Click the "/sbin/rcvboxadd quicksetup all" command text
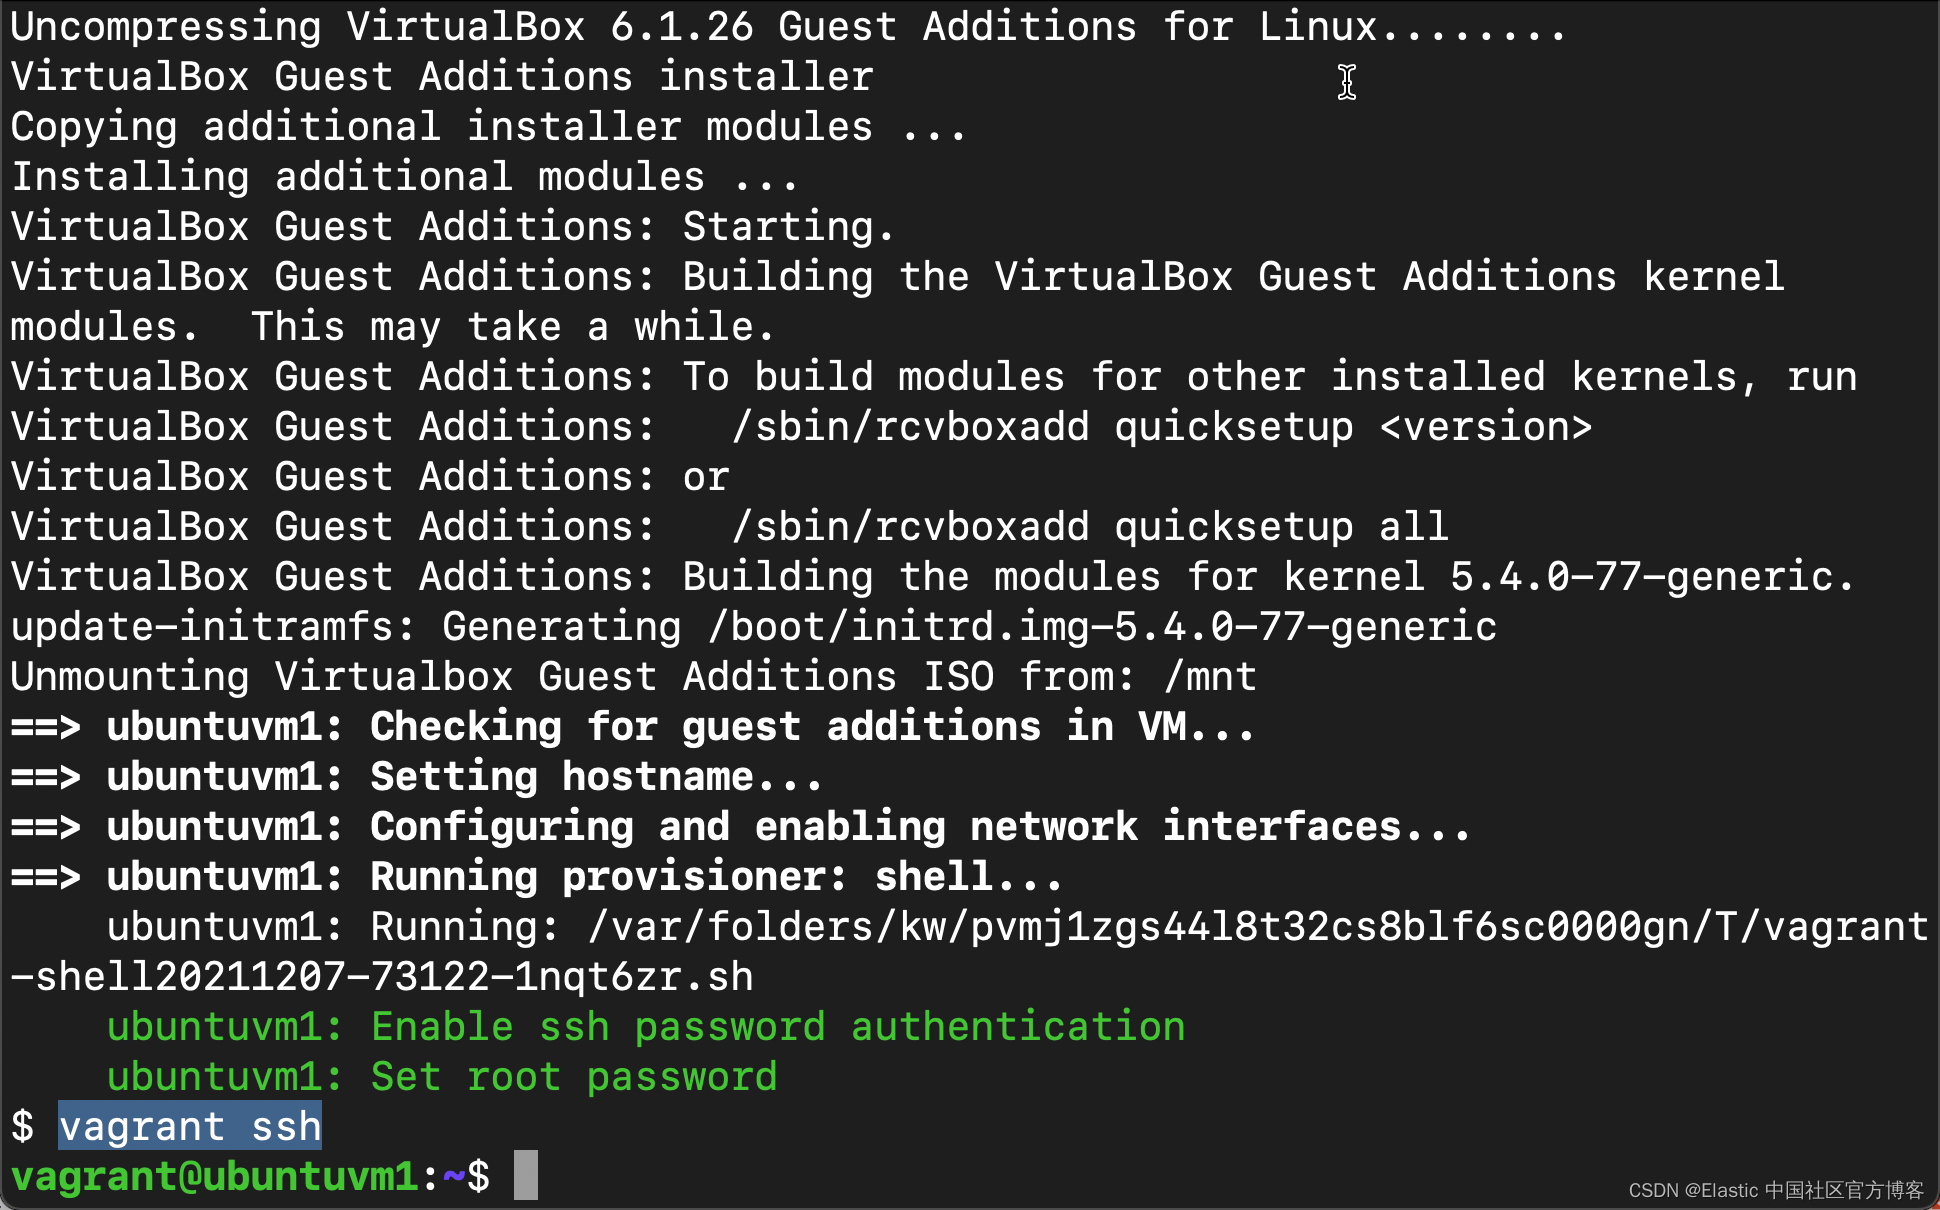The width and height of the screenshot is (1940, 1210). pyautogui.click(x=1090, y=527)
